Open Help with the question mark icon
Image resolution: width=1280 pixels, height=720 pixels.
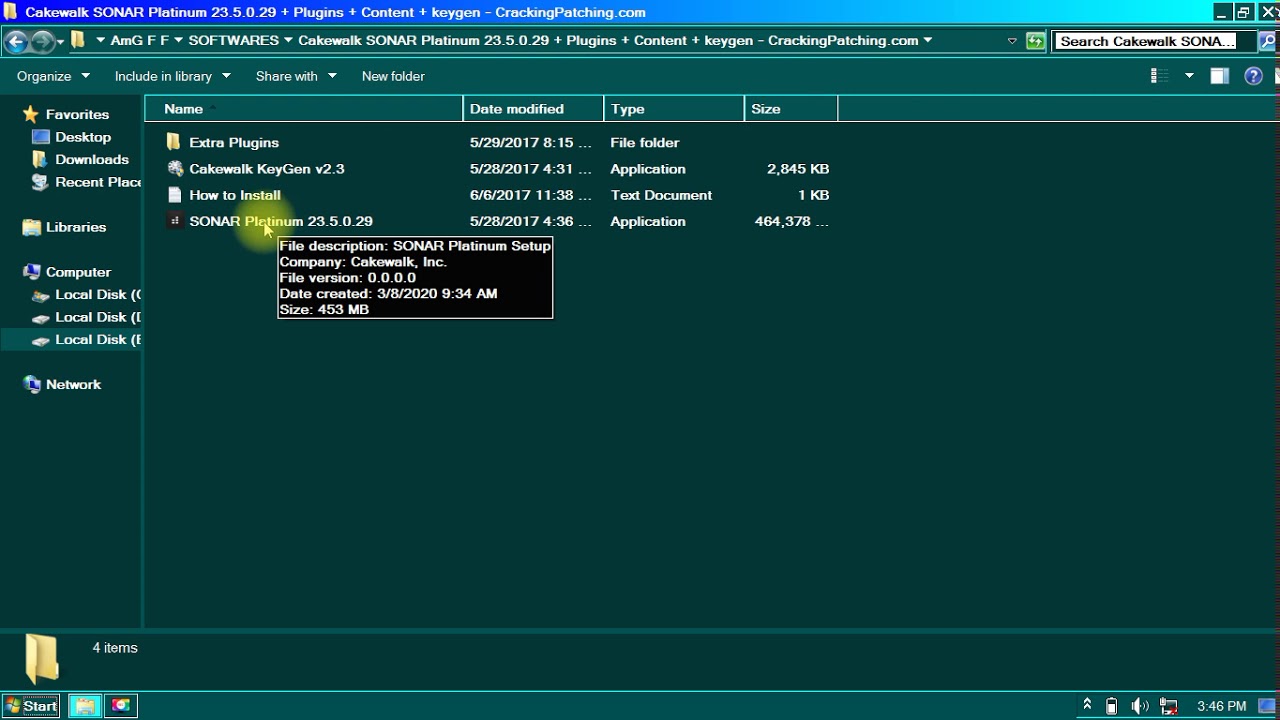coord(1253,76)
